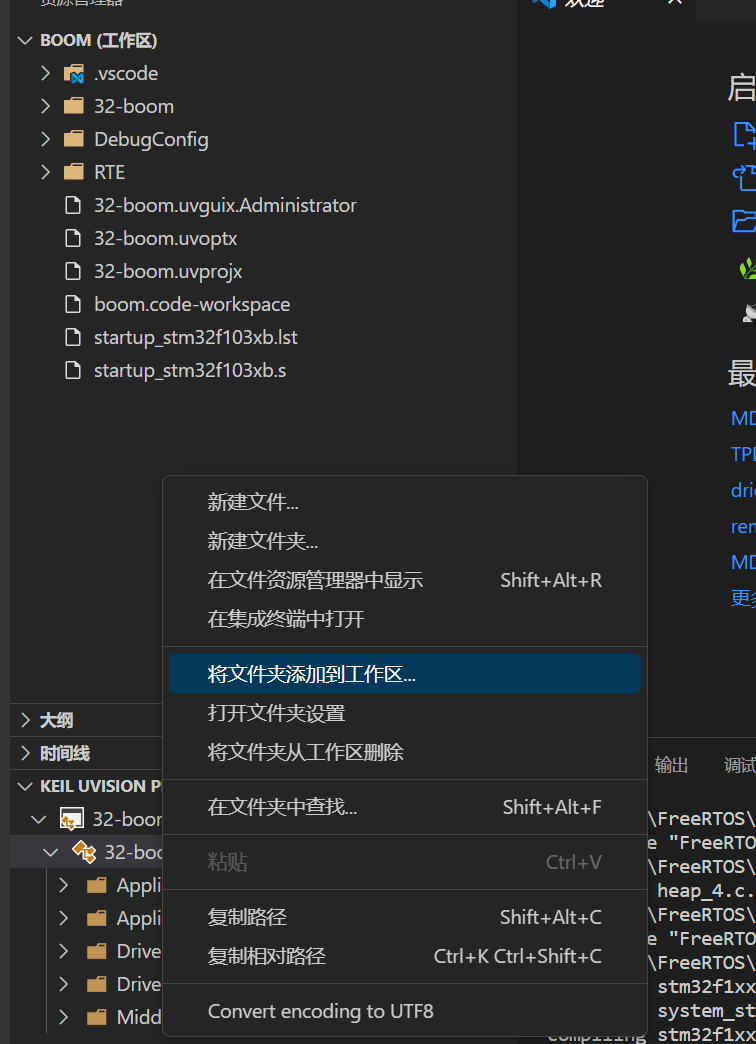Select 在文件夹中查找... menu entry
Image resolution: width=756 pixels, height=1044 pixels.
[404, 807]
